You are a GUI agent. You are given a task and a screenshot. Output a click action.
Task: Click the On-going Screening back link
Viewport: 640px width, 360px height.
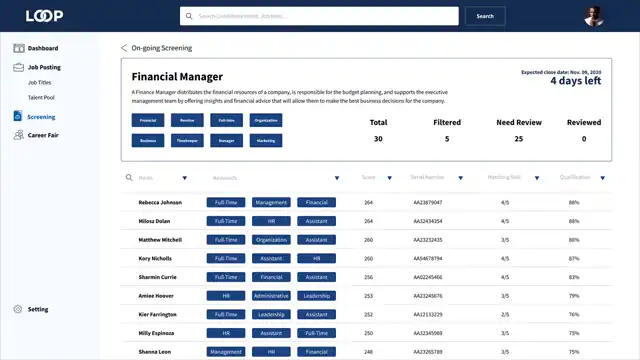tap(162, 48)
